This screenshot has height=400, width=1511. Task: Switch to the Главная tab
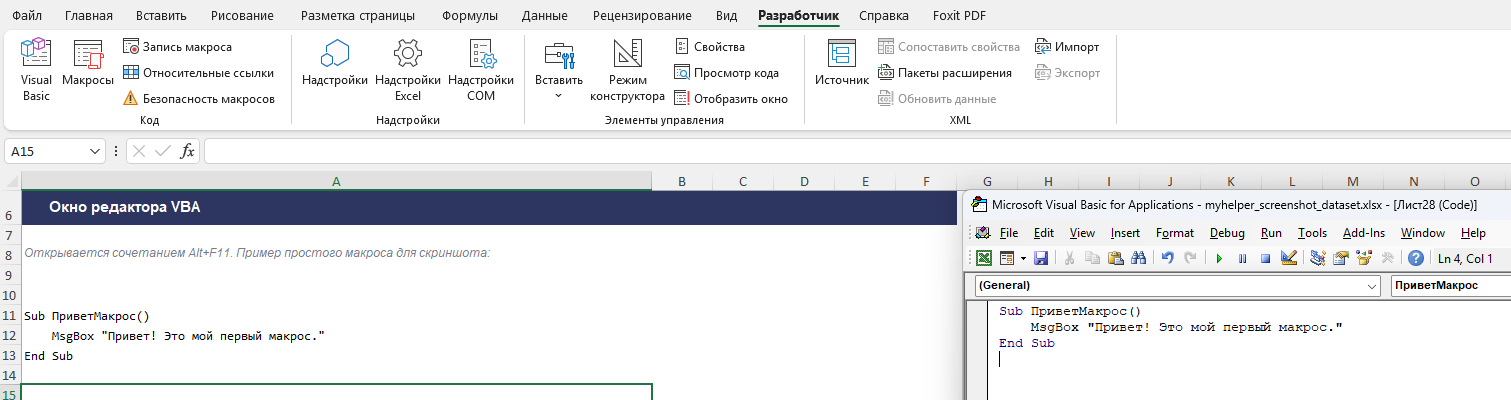click(x=89, y=16)
